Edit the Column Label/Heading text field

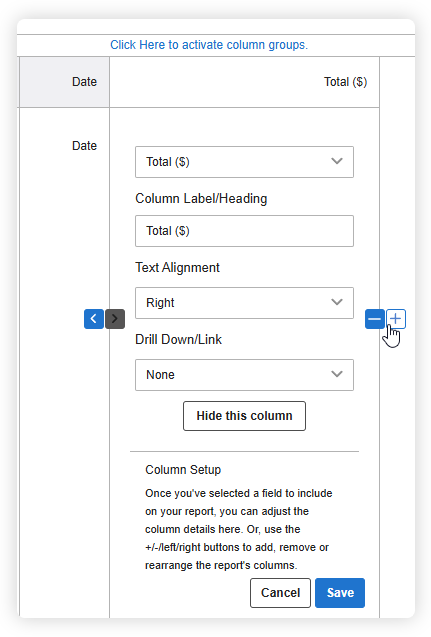pos(244,231)
